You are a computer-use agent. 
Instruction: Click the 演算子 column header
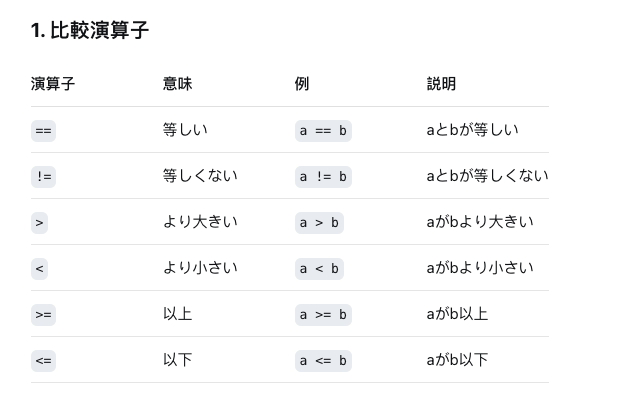click(x=53, y=84)
